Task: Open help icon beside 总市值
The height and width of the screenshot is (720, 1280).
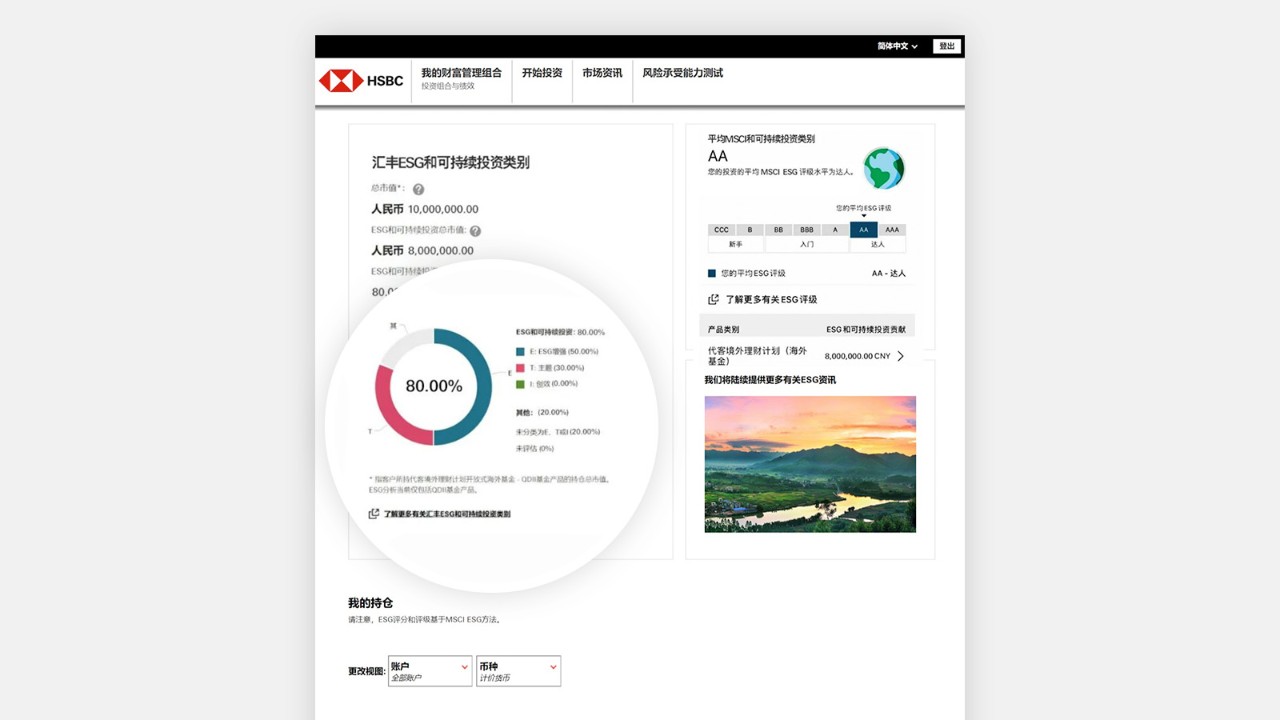Action: tap(418, 189)
